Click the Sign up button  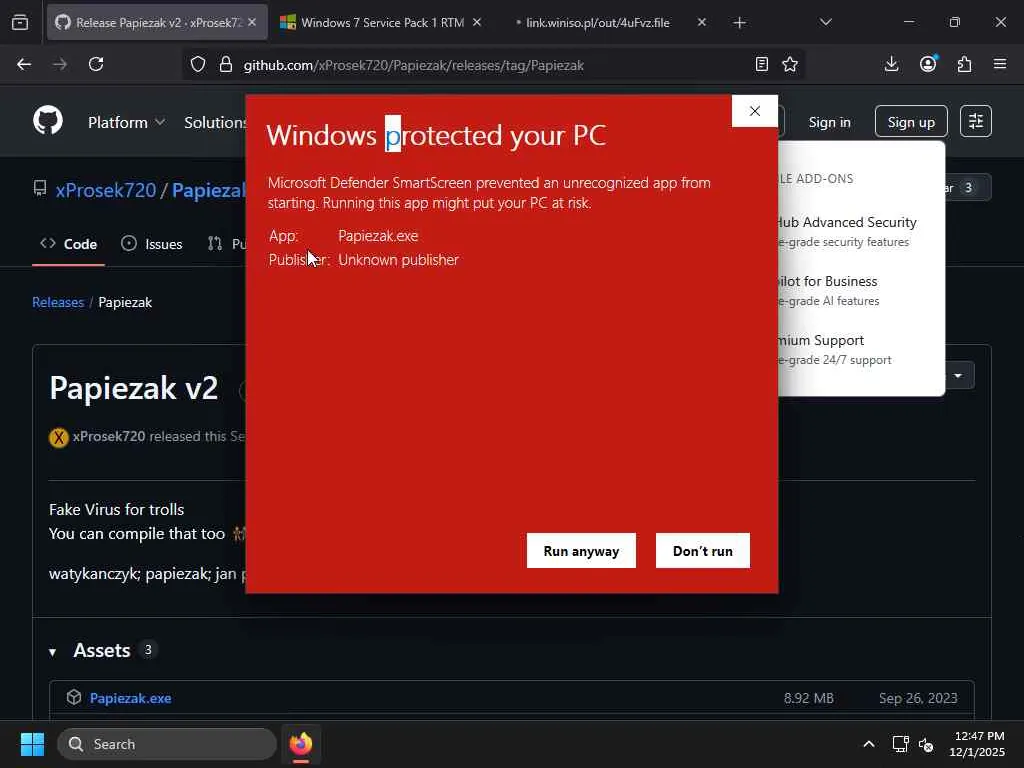pyautogui.click(x=911, y=121)
